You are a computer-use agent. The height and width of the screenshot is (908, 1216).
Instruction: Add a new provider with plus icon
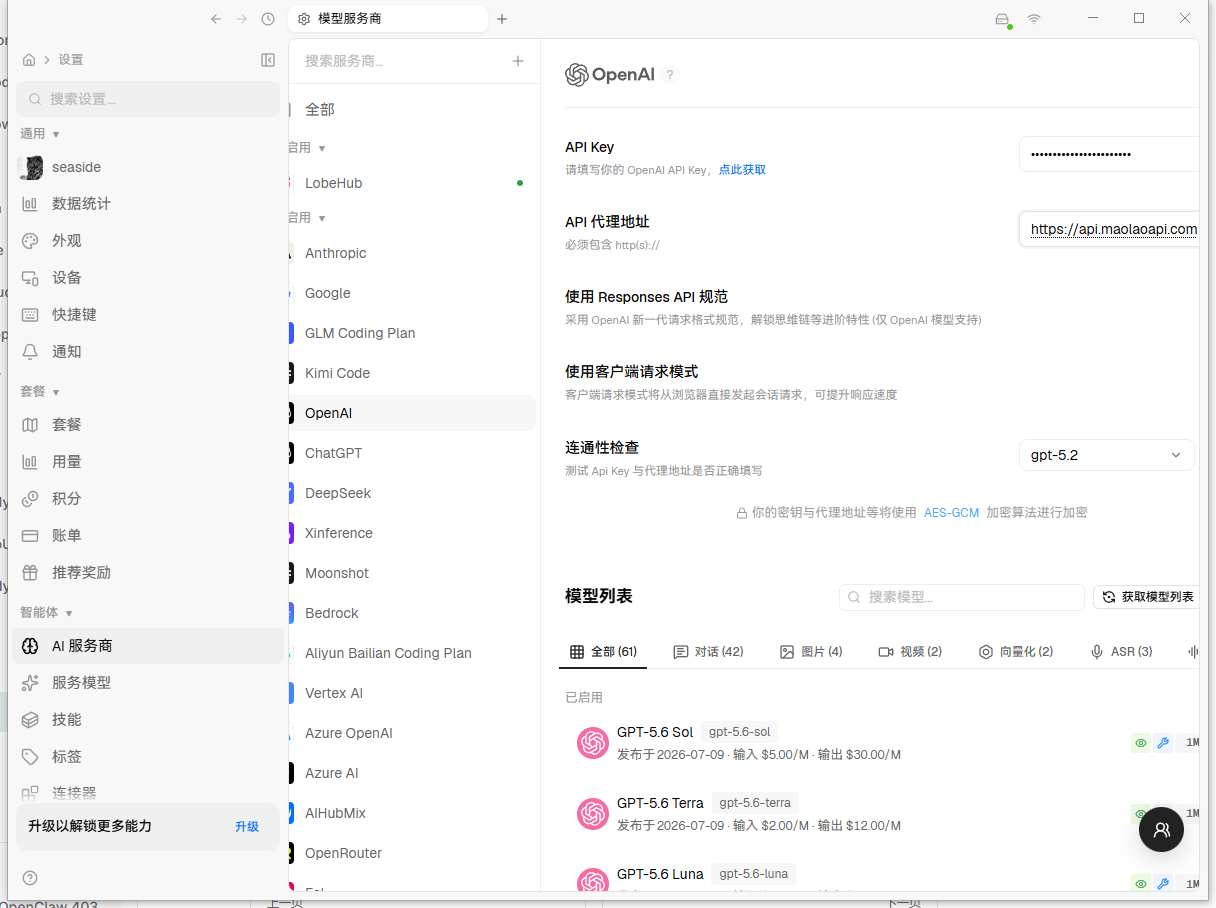[518, 61]
